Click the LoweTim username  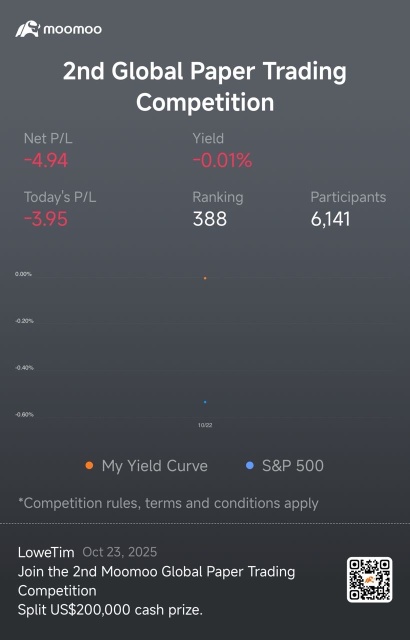(46, 552)
